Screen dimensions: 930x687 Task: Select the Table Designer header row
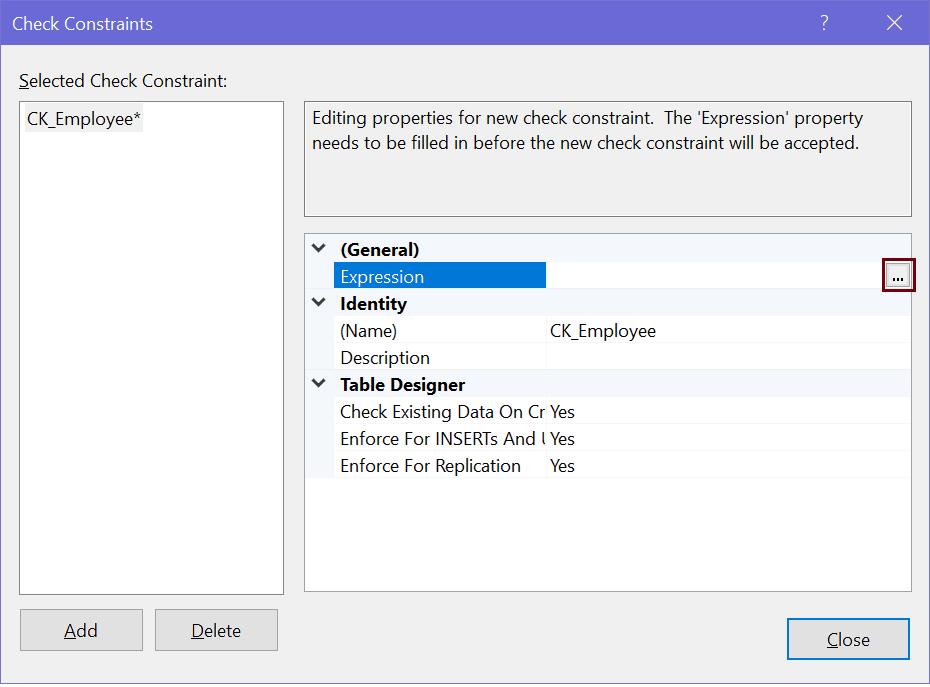420,384
